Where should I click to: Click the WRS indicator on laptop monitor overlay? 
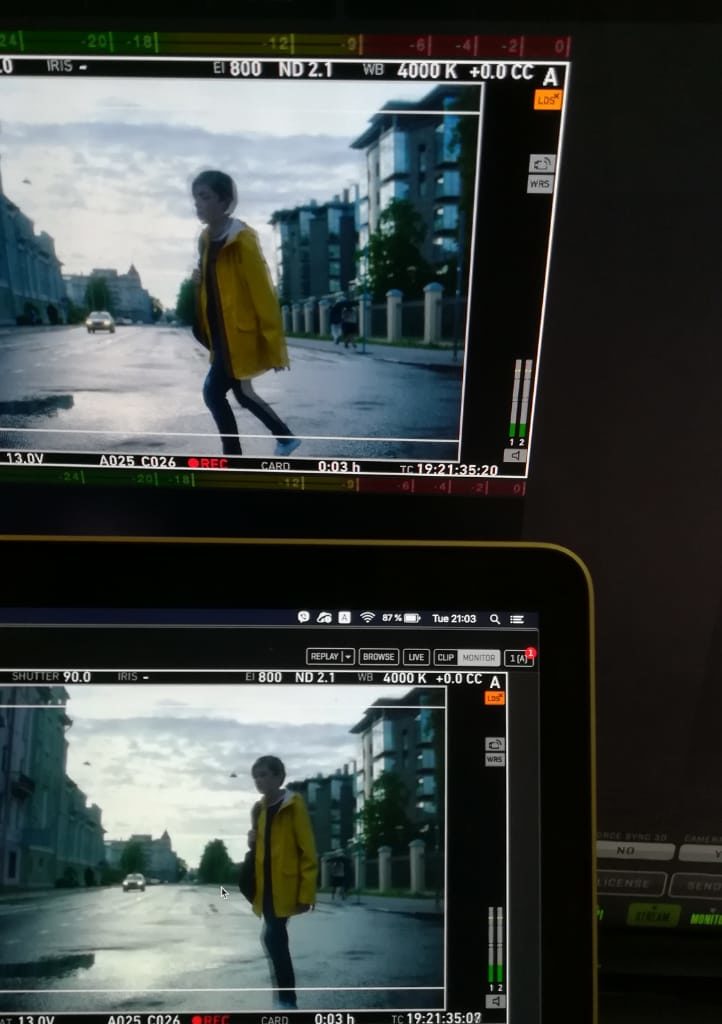[494, 760]
